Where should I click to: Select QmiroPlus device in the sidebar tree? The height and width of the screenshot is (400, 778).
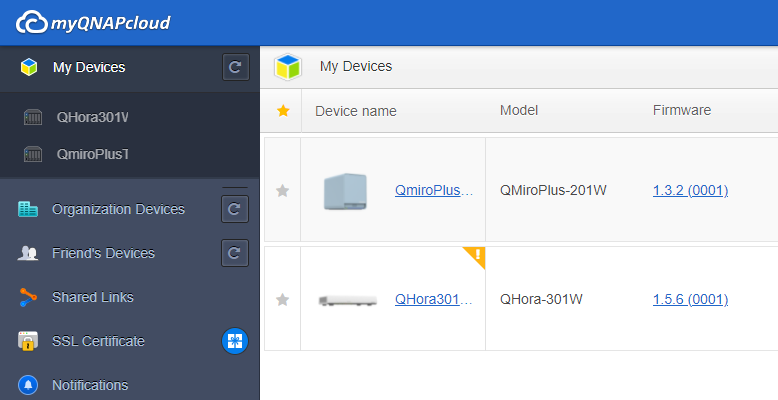pos(92,154)
